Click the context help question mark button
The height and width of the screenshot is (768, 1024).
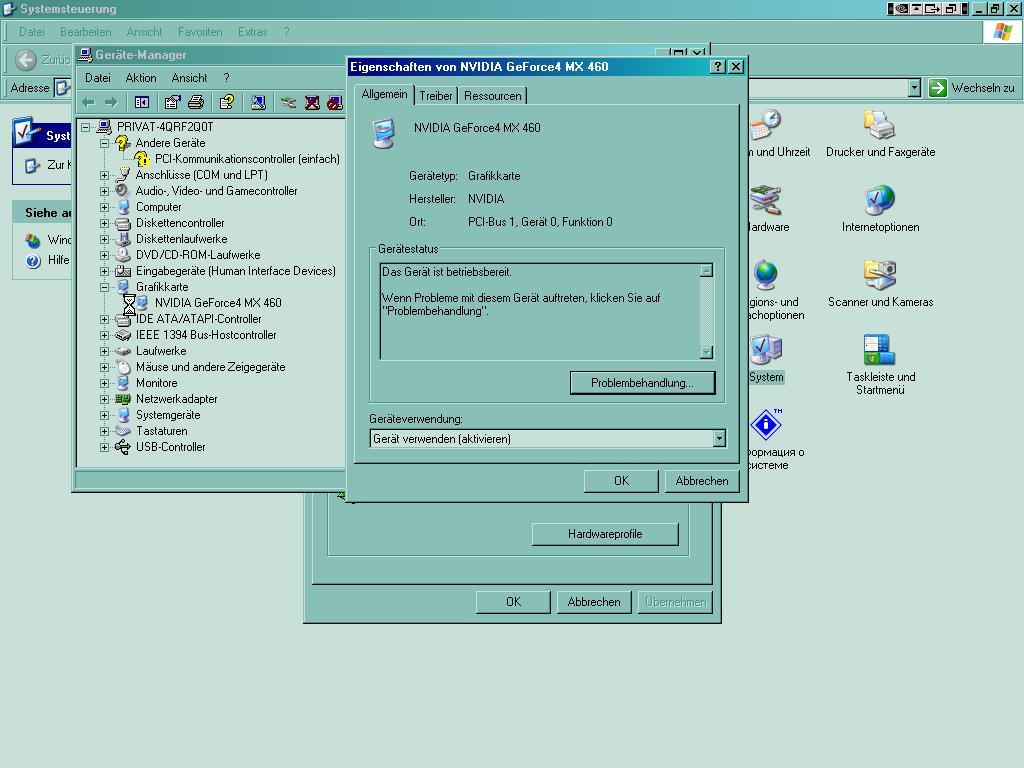(717, 67)
